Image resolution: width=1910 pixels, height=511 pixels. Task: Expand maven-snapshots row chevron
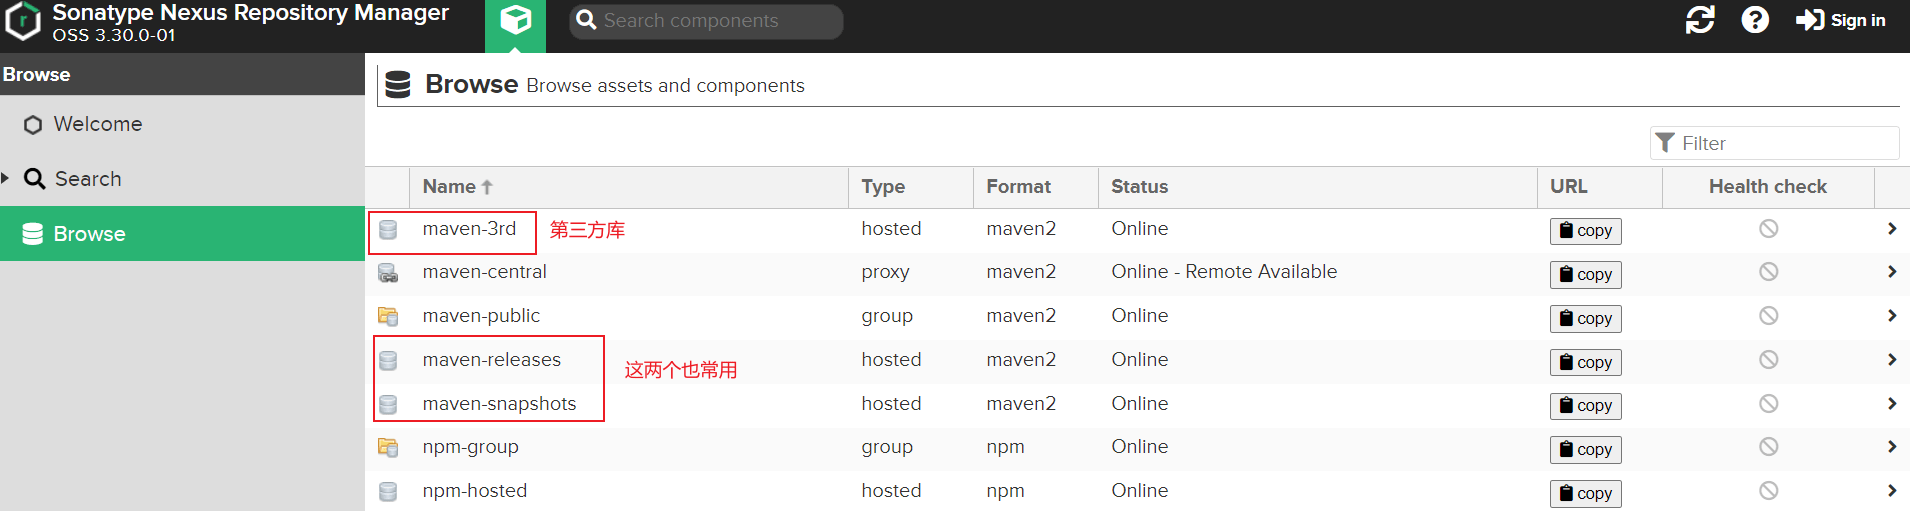1891,404
